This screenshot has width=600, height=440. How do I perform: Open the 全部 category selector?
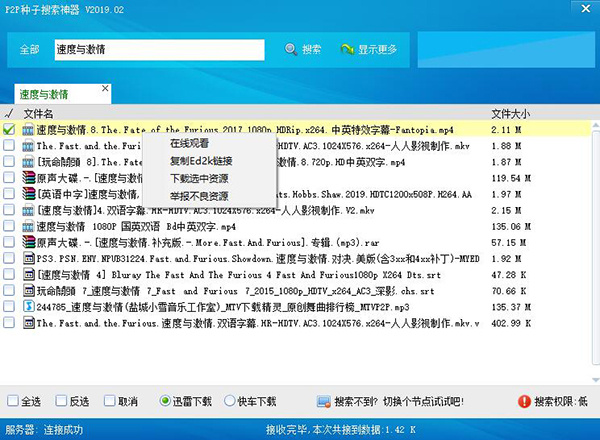click(30, 49)
